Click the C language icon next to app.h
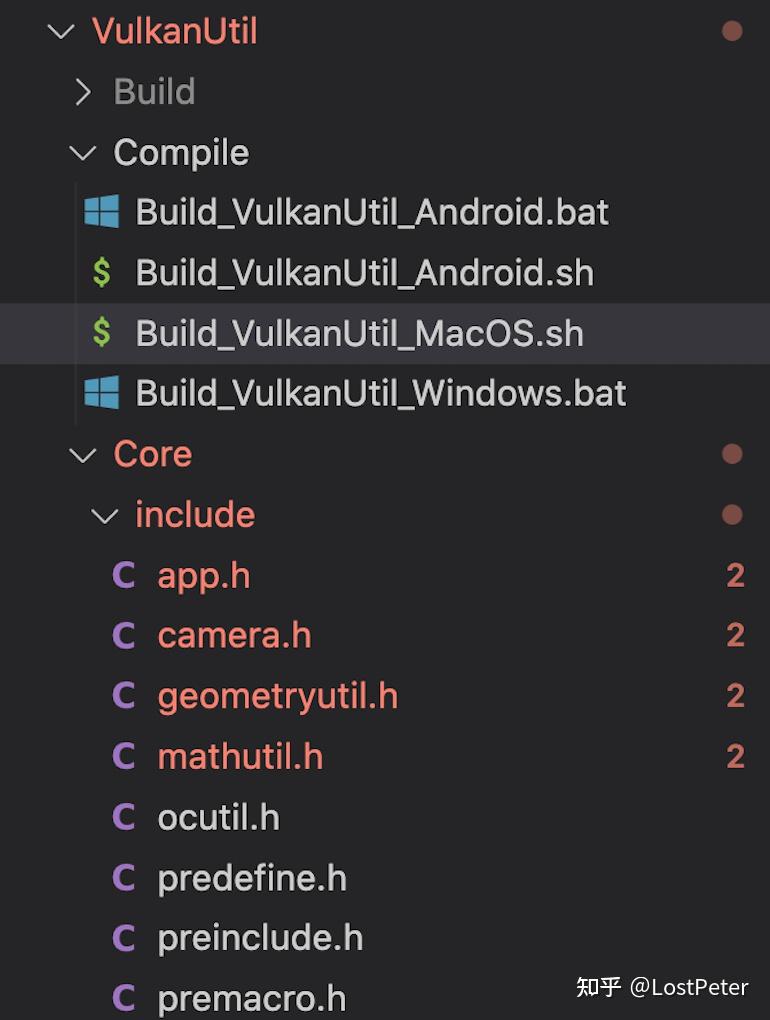 [124, 575]
